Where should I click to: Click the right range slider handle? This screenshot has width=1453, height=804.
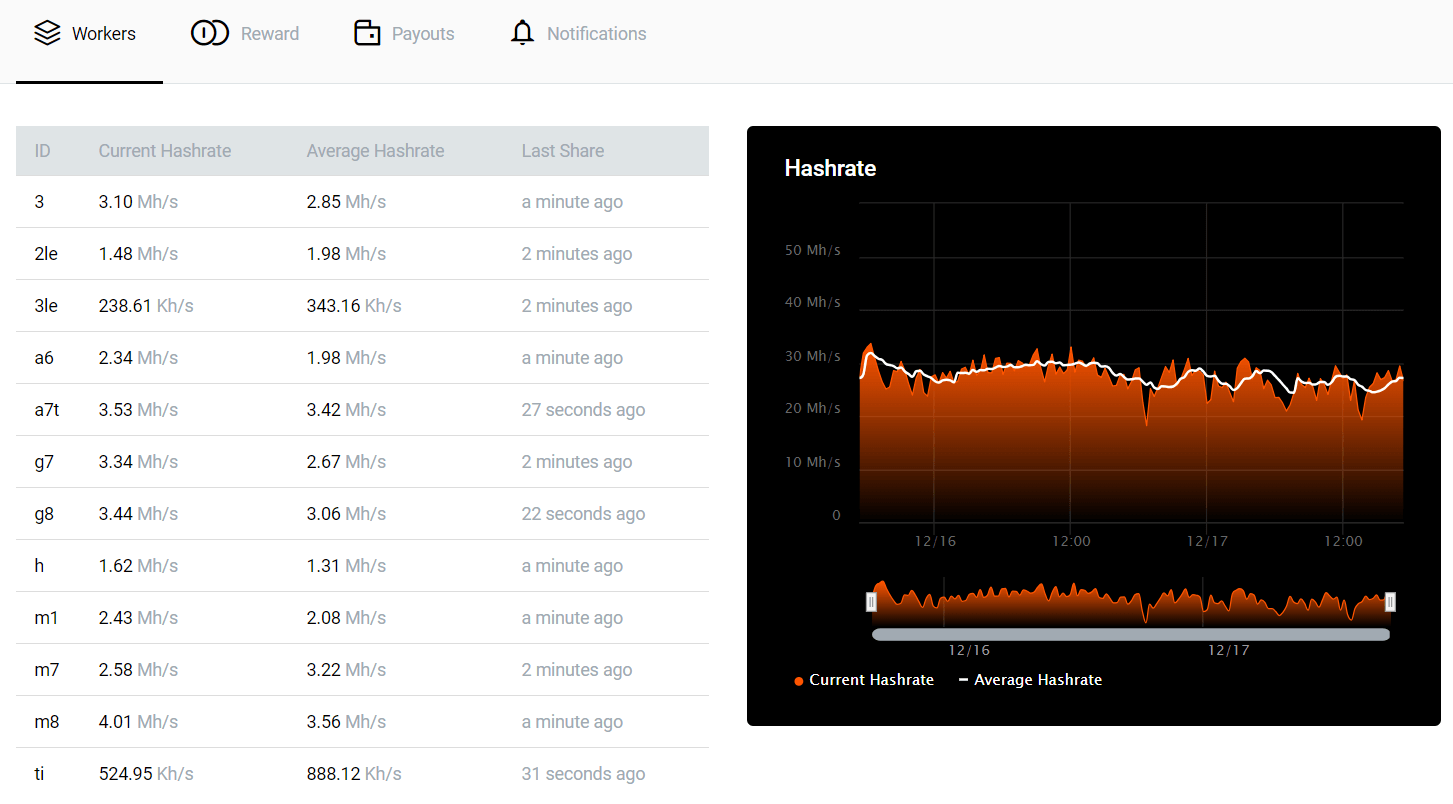1390,602
